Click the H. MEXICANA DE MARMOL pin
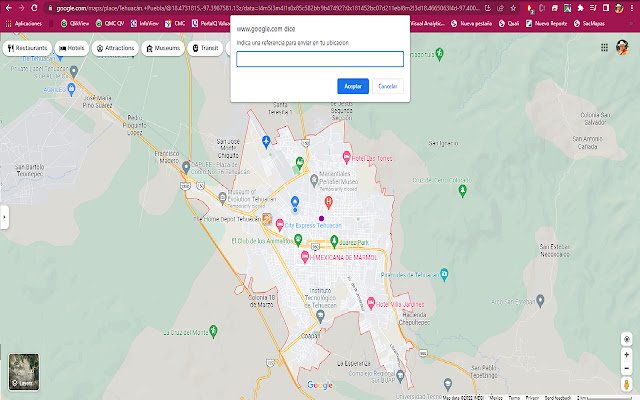 [304, 257]
